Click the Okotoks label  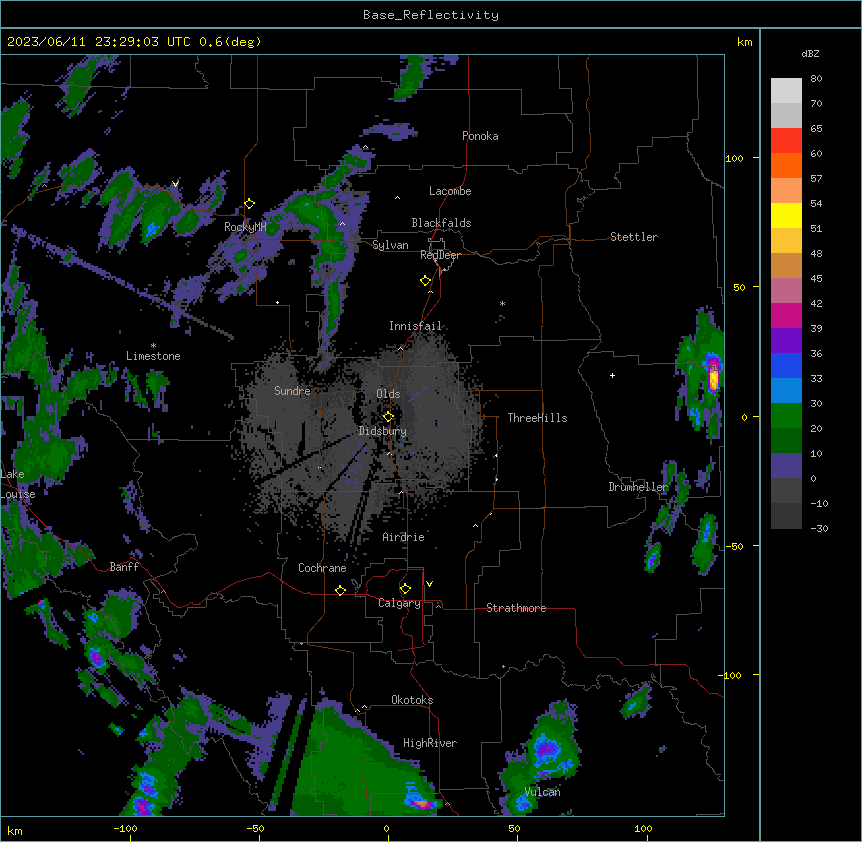[x=412, y=700]
